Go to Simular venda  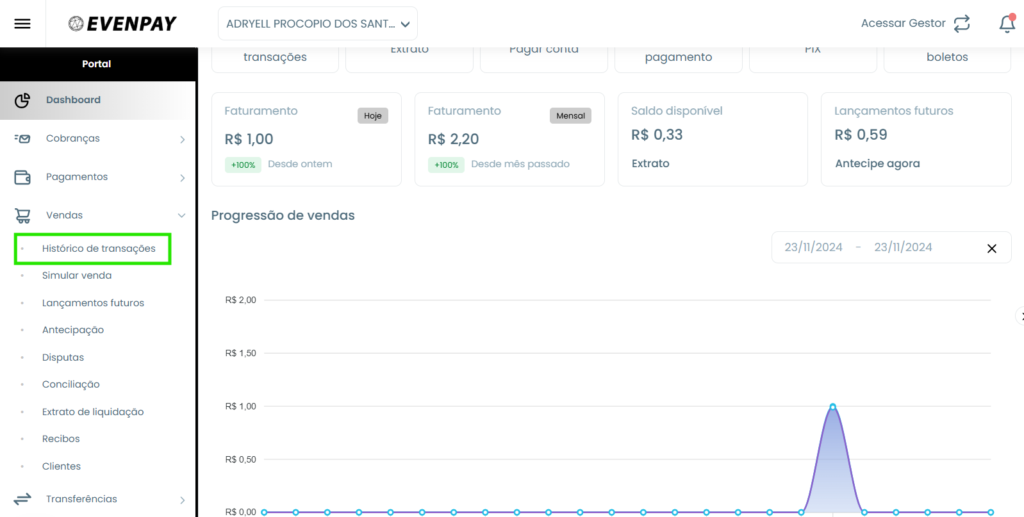click(76, 275)
